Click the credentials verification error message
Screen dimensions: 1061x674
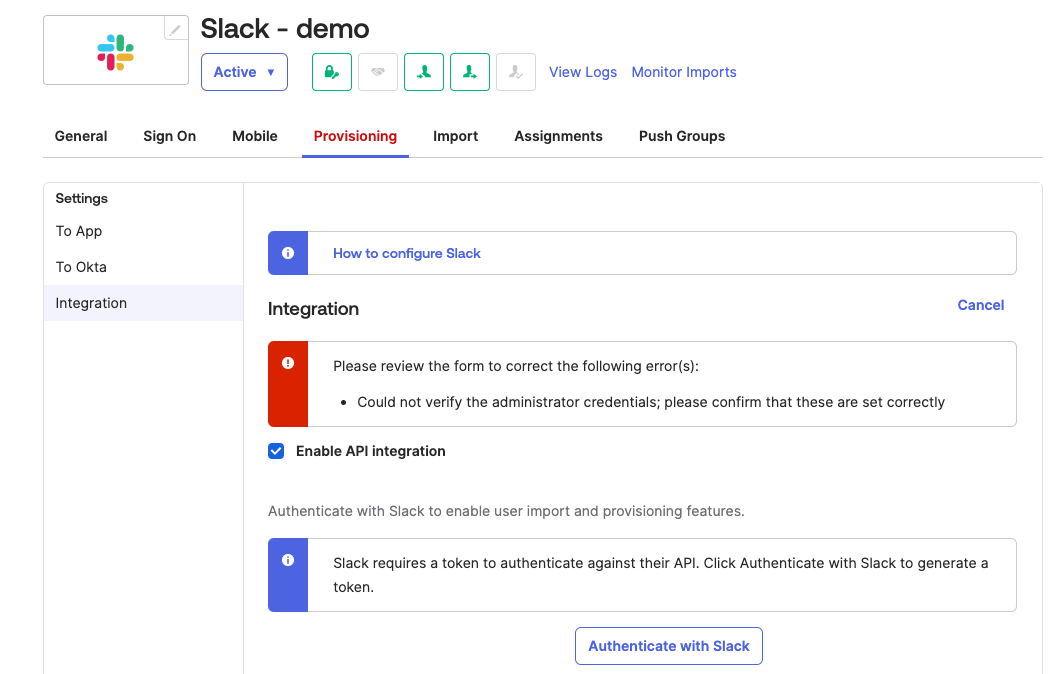pyautogui.click(x=651, y=402)
